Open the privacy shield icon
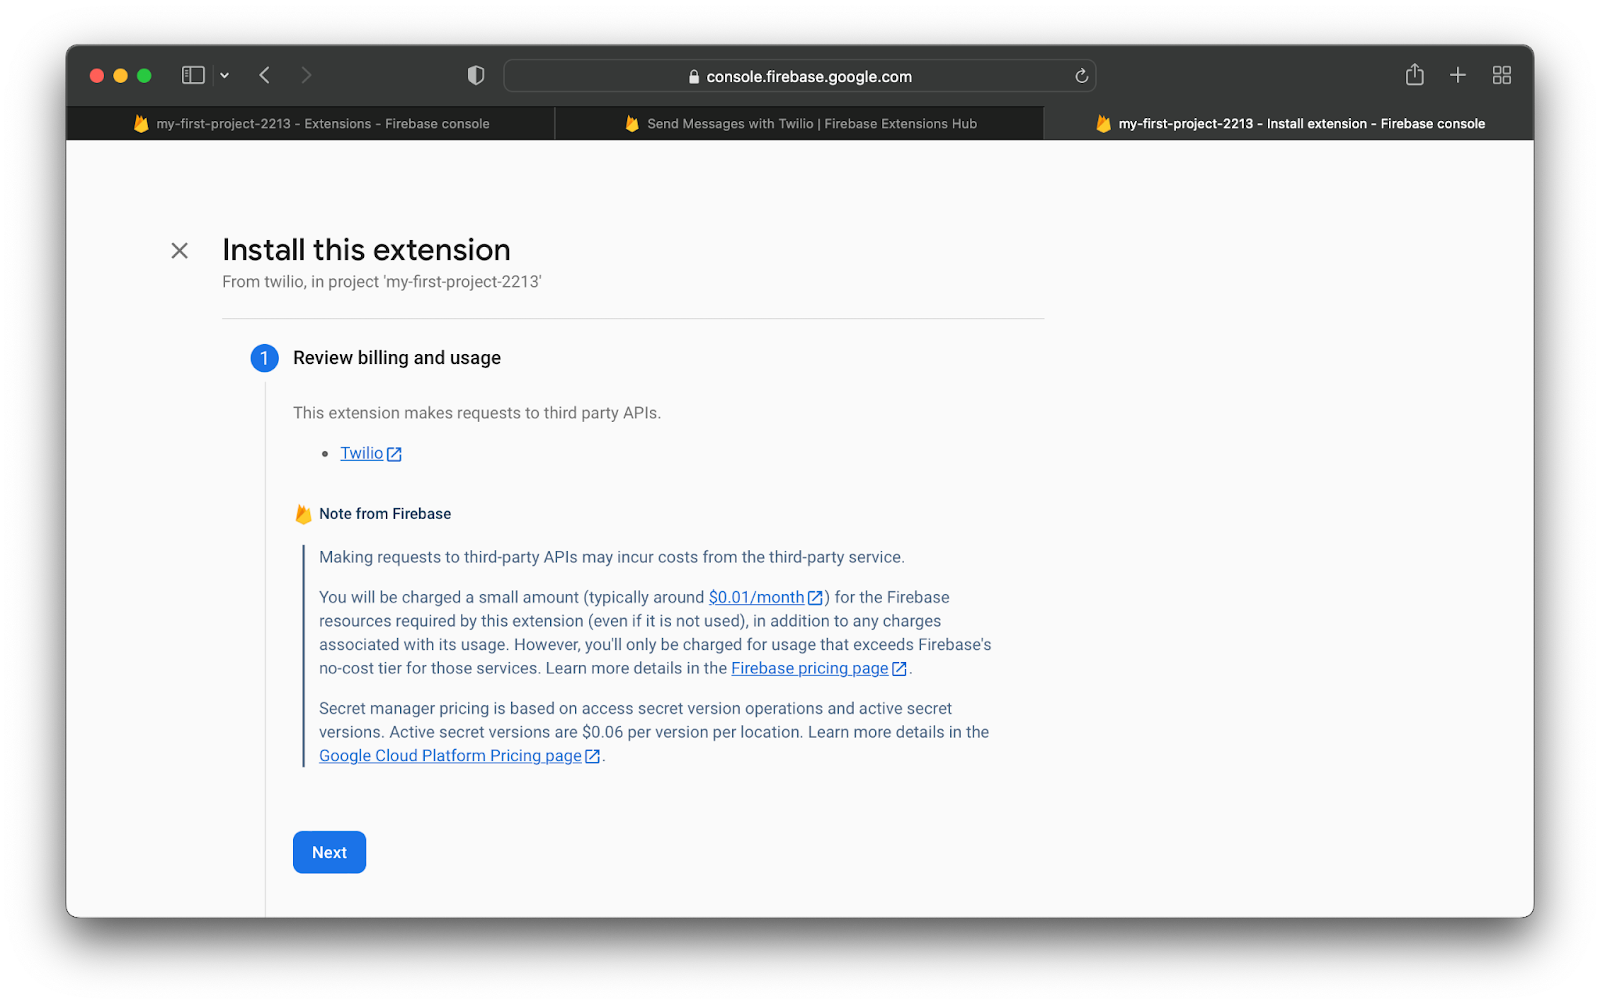 [x=476, y=75]
